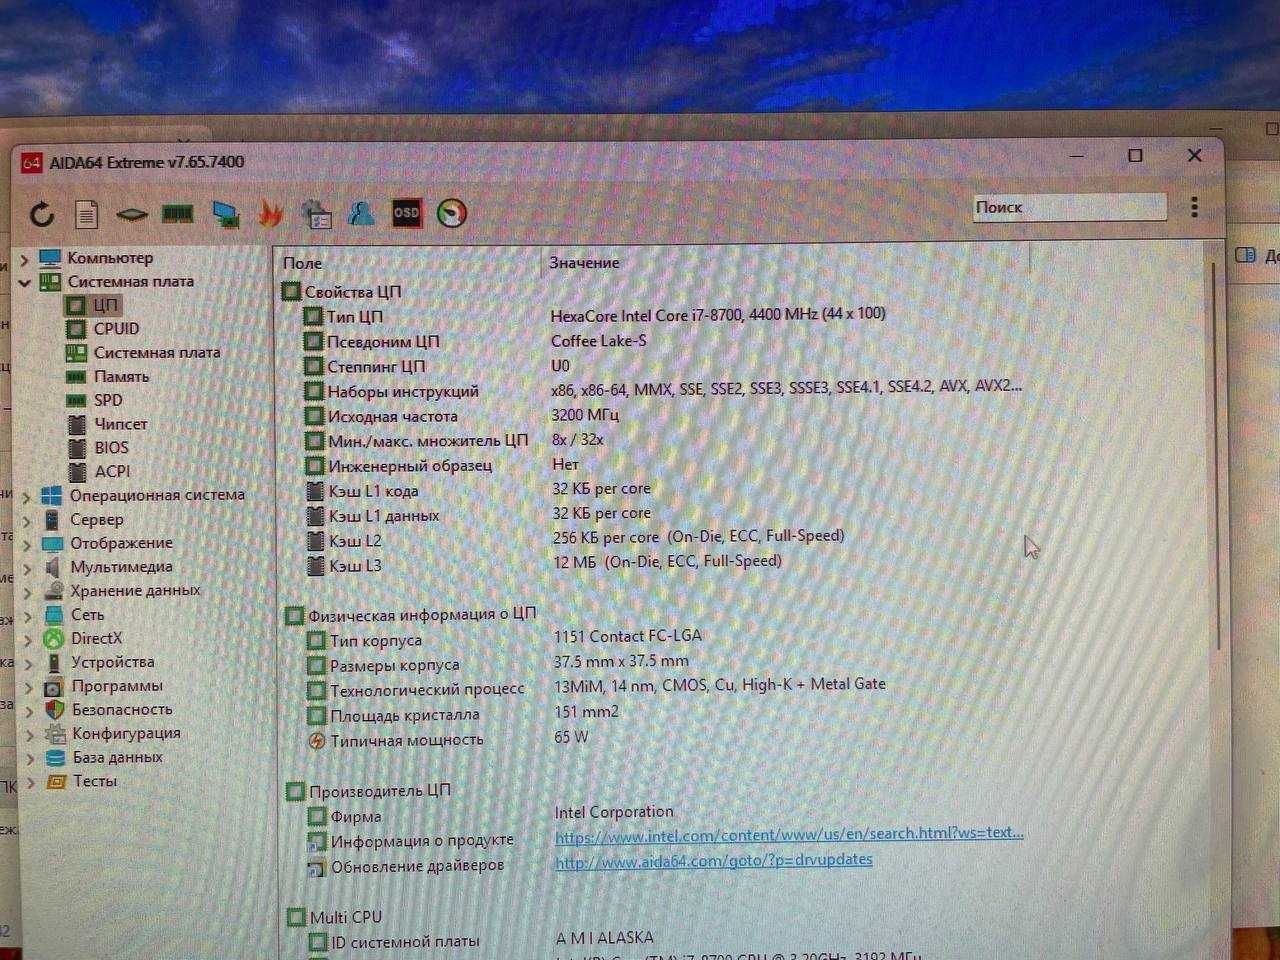The image size is (1280, 960).
Task: Select the Технологический процесс field
Action: click(x=427, y=690)
